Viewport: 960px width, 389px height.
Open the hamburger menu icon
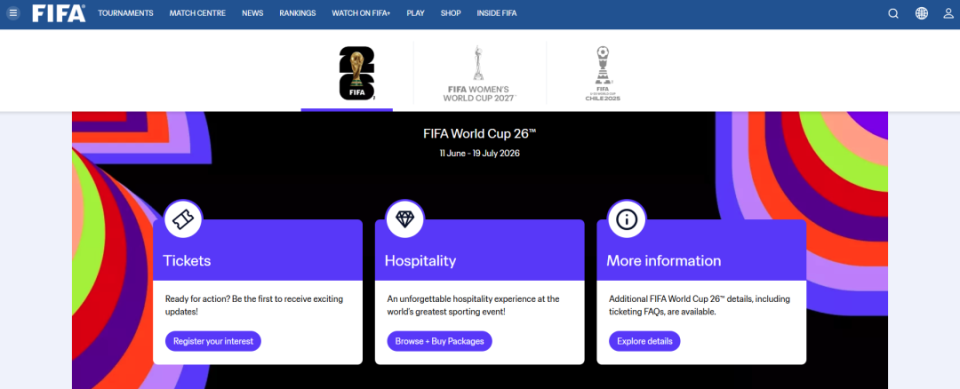click(x=13, y=13)
